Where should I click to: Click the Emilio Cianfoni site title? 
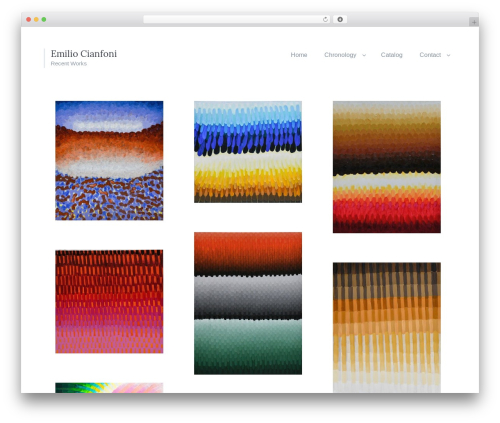(84, 54)
